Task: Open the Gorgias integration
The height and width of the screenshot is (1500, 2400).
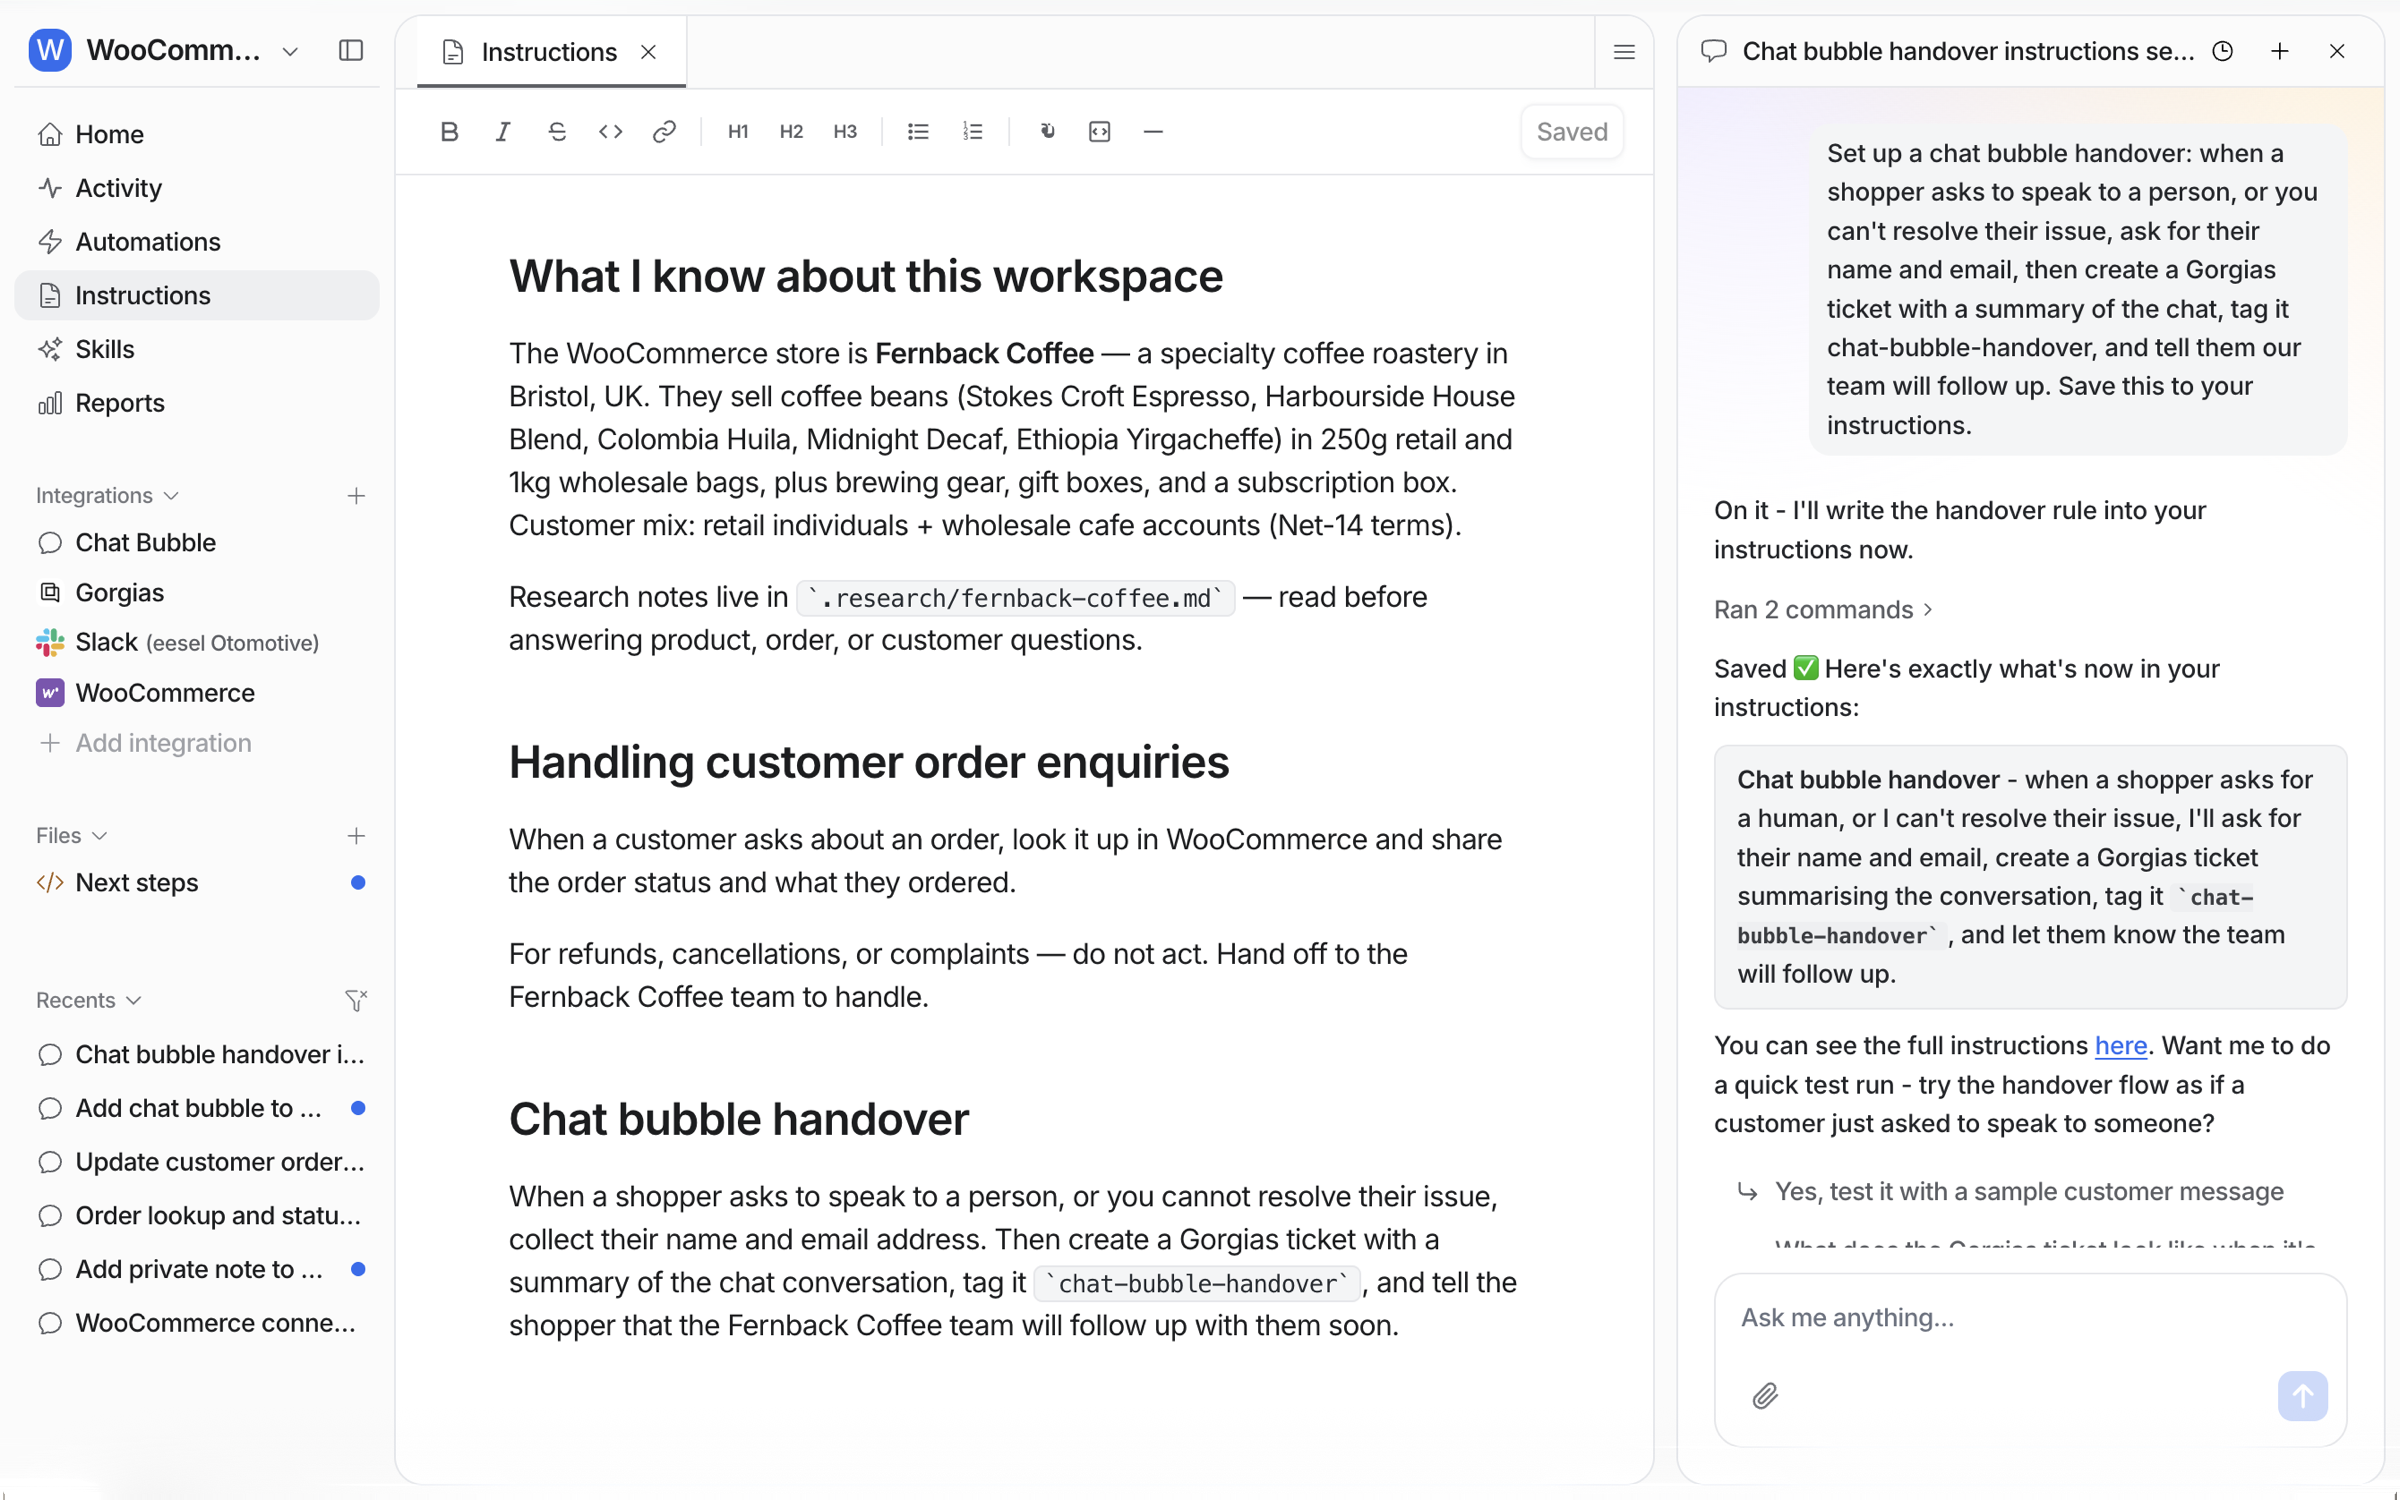Action: [x=197, y=592]
